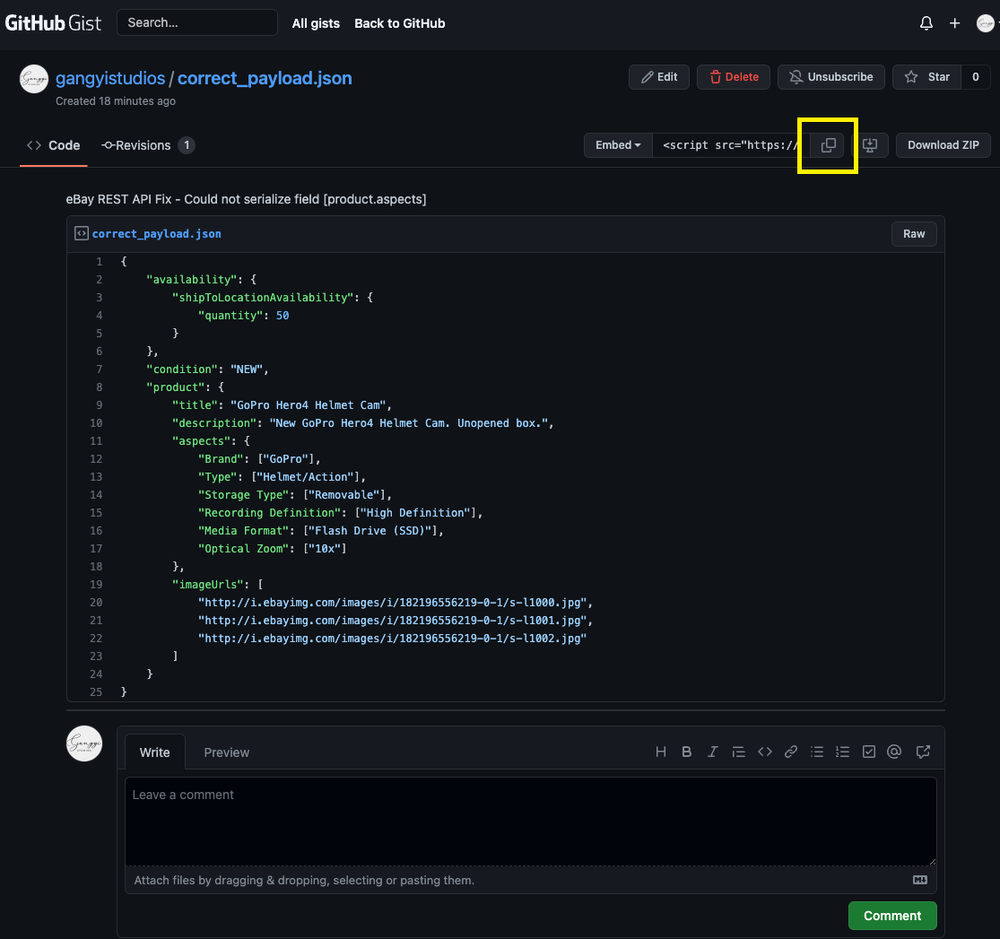Star this gist
The width and height of the screenshot is (1000, 939).
pos(926,76)
